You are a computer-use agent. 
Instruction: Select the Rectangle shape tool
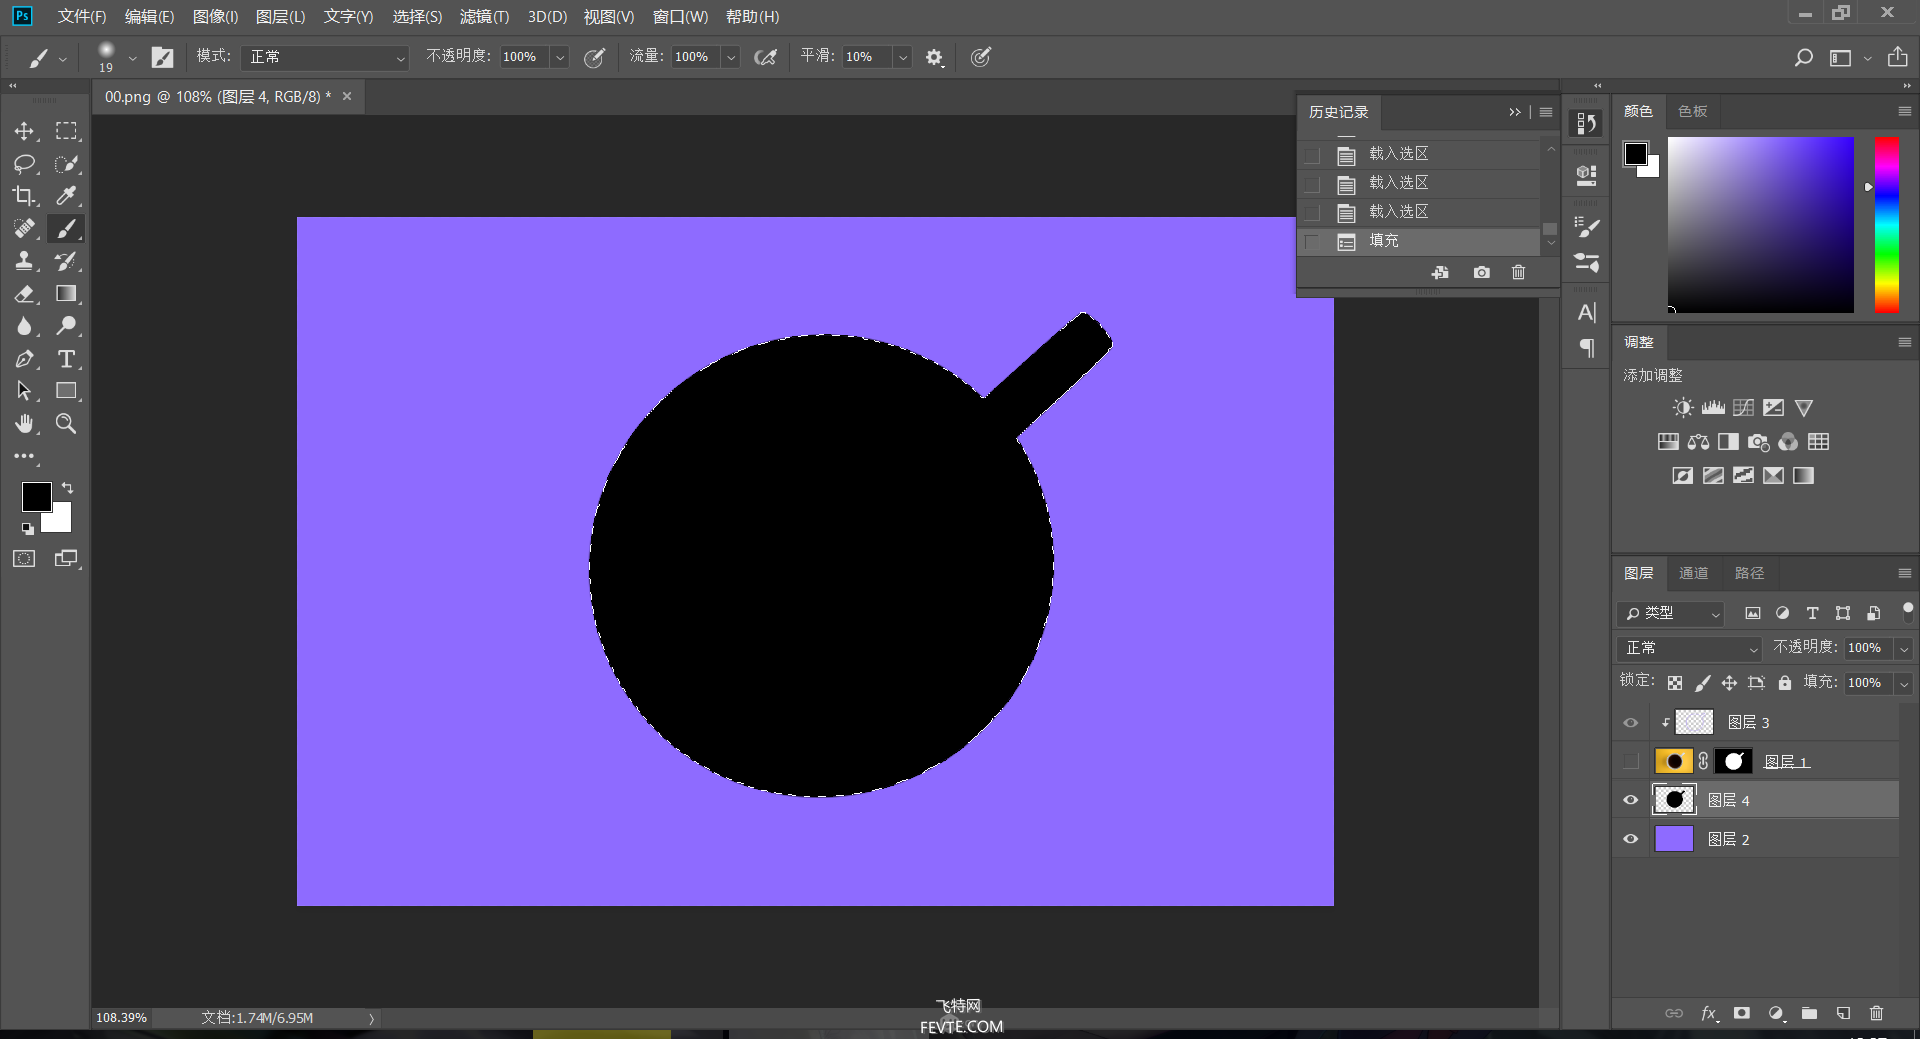[x=66, y=391]
